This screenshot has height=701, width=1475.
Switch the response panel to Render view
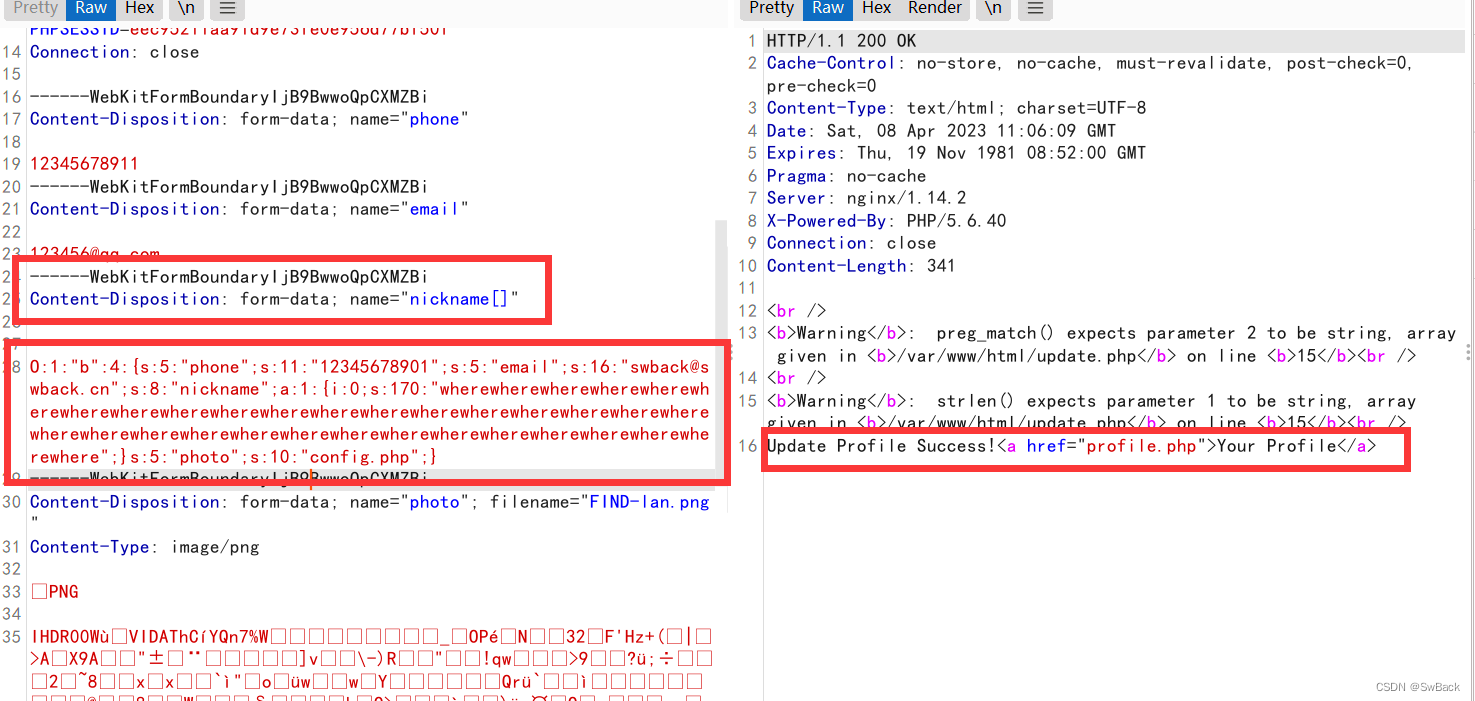tap(935, 9)
